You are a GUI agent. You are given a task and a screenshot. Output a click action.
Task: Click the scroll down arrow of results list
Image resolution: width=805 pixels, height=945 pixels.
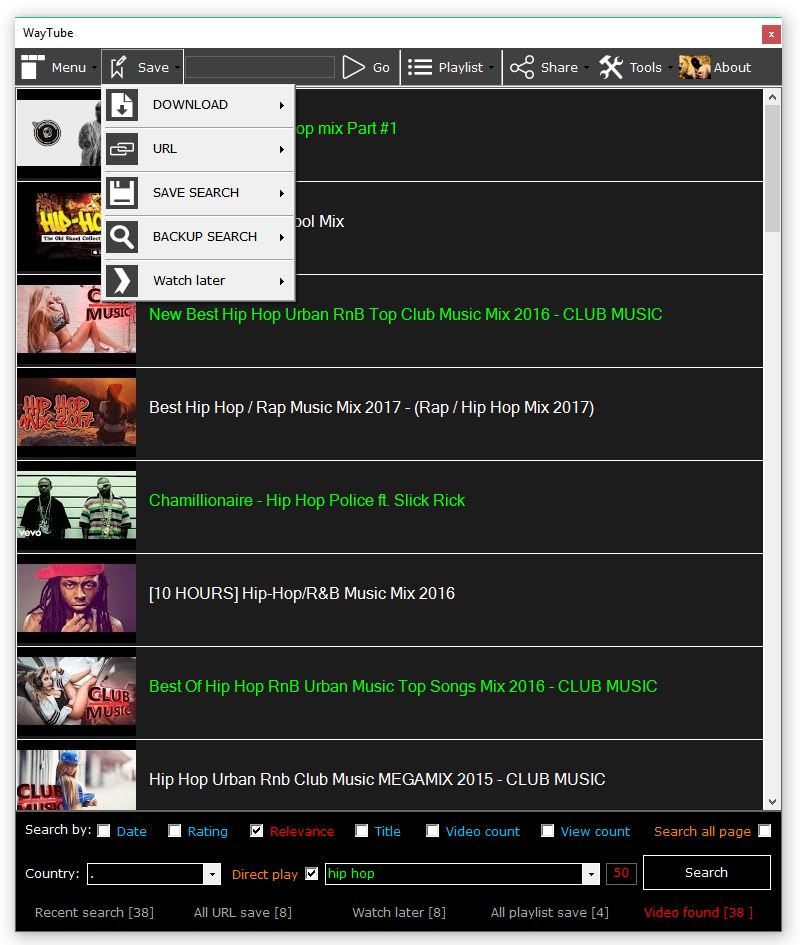coord(772,802)
